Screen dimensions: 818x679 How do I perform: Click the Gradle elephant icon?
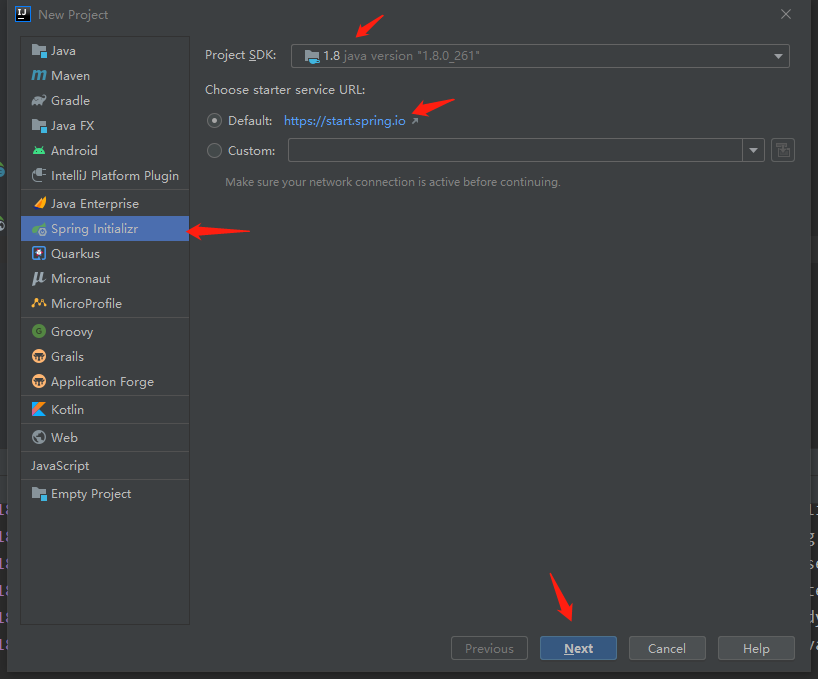coord(39,101)
